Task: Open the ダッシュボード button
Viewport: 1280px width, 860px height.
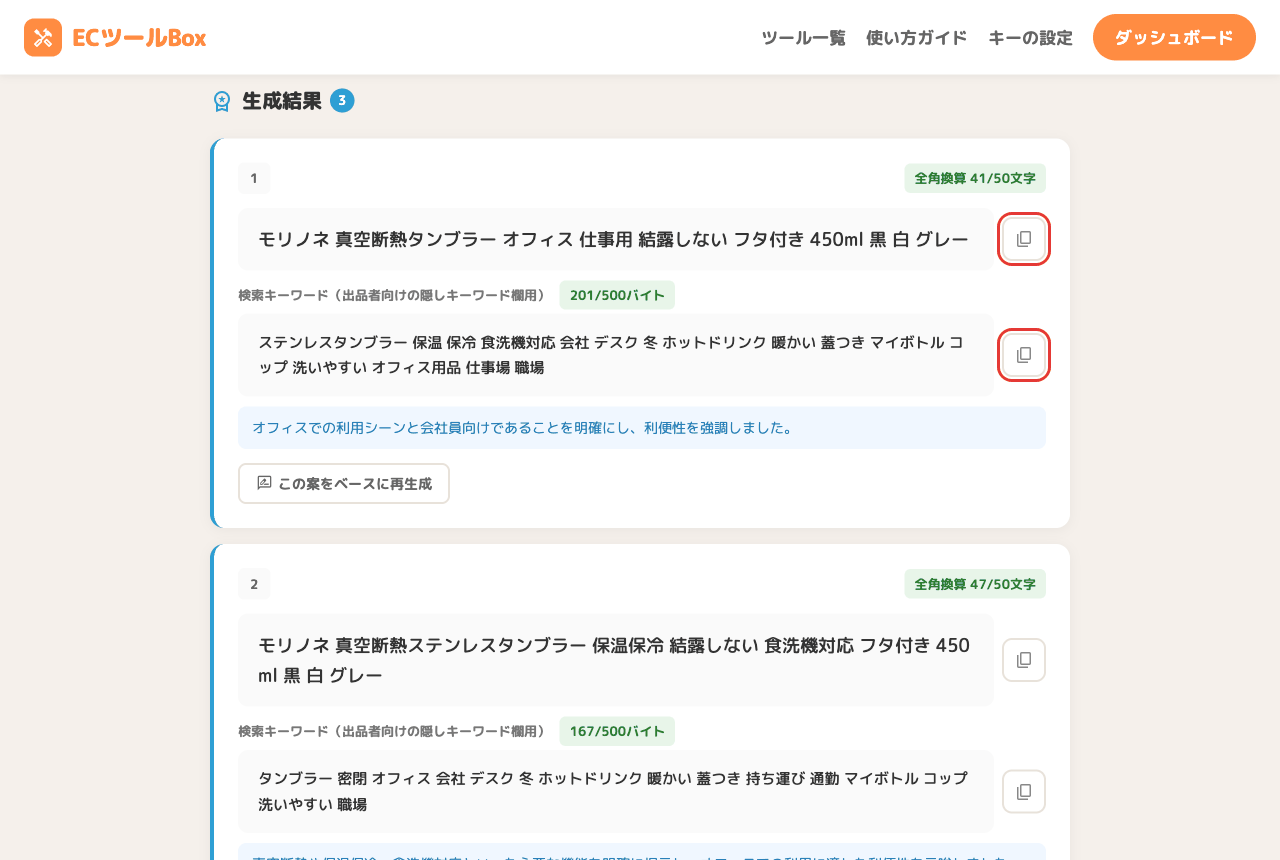Action: [1174, 37]
